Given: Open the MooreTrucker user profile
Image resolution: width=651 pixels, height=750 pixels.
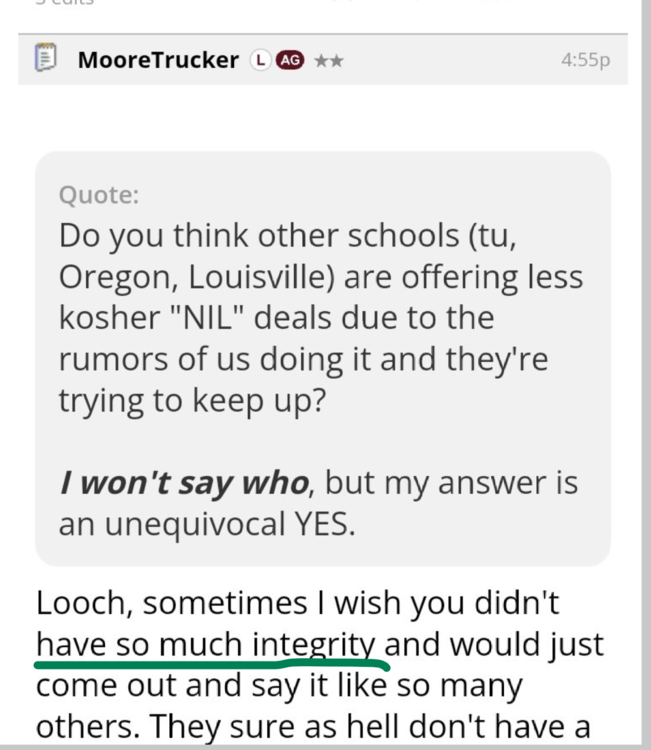Looking at the screenshot, I should coord(158,60).
